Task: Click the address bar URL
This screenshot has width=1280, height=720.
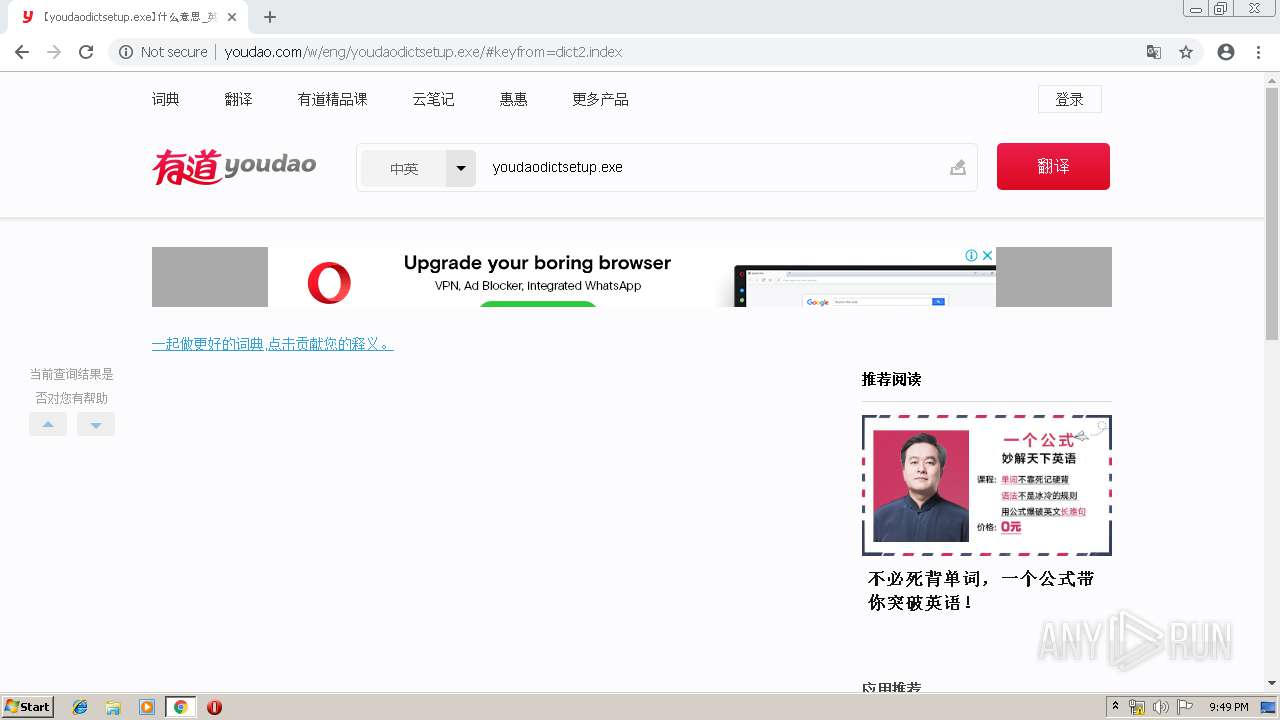Action: pyautogui.click(x=423, y=52)
